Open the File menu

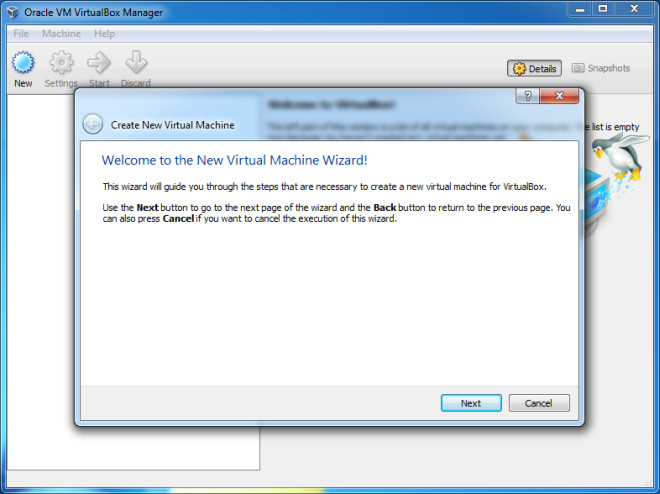21,33
